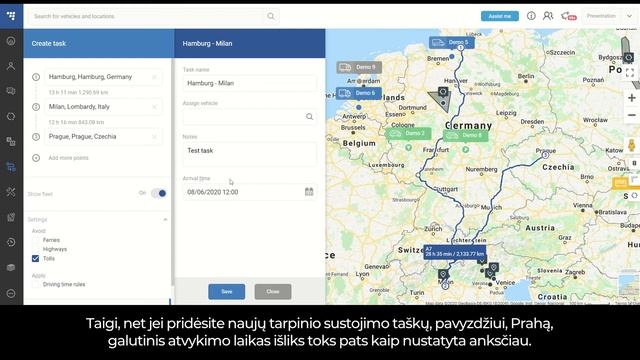
Task: Open the notifications icon with red badge
Action: click(x=568, y=16)
